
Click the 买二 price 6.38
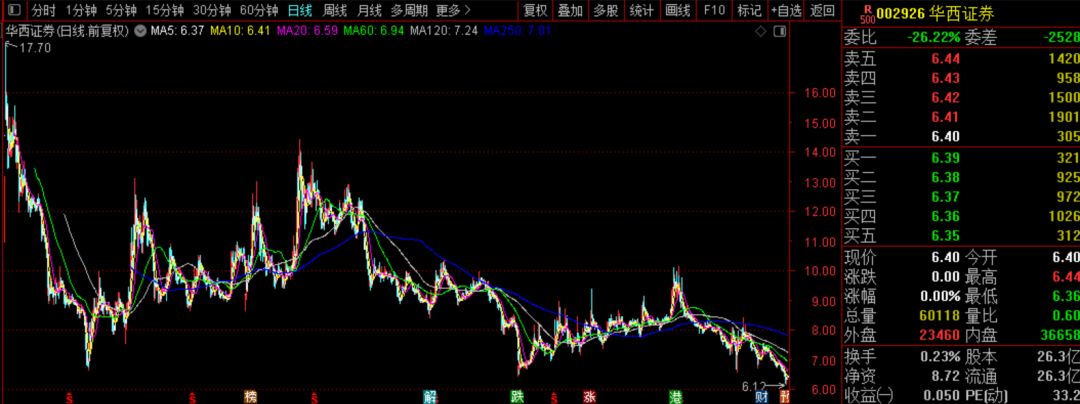[x=946, y=178]
